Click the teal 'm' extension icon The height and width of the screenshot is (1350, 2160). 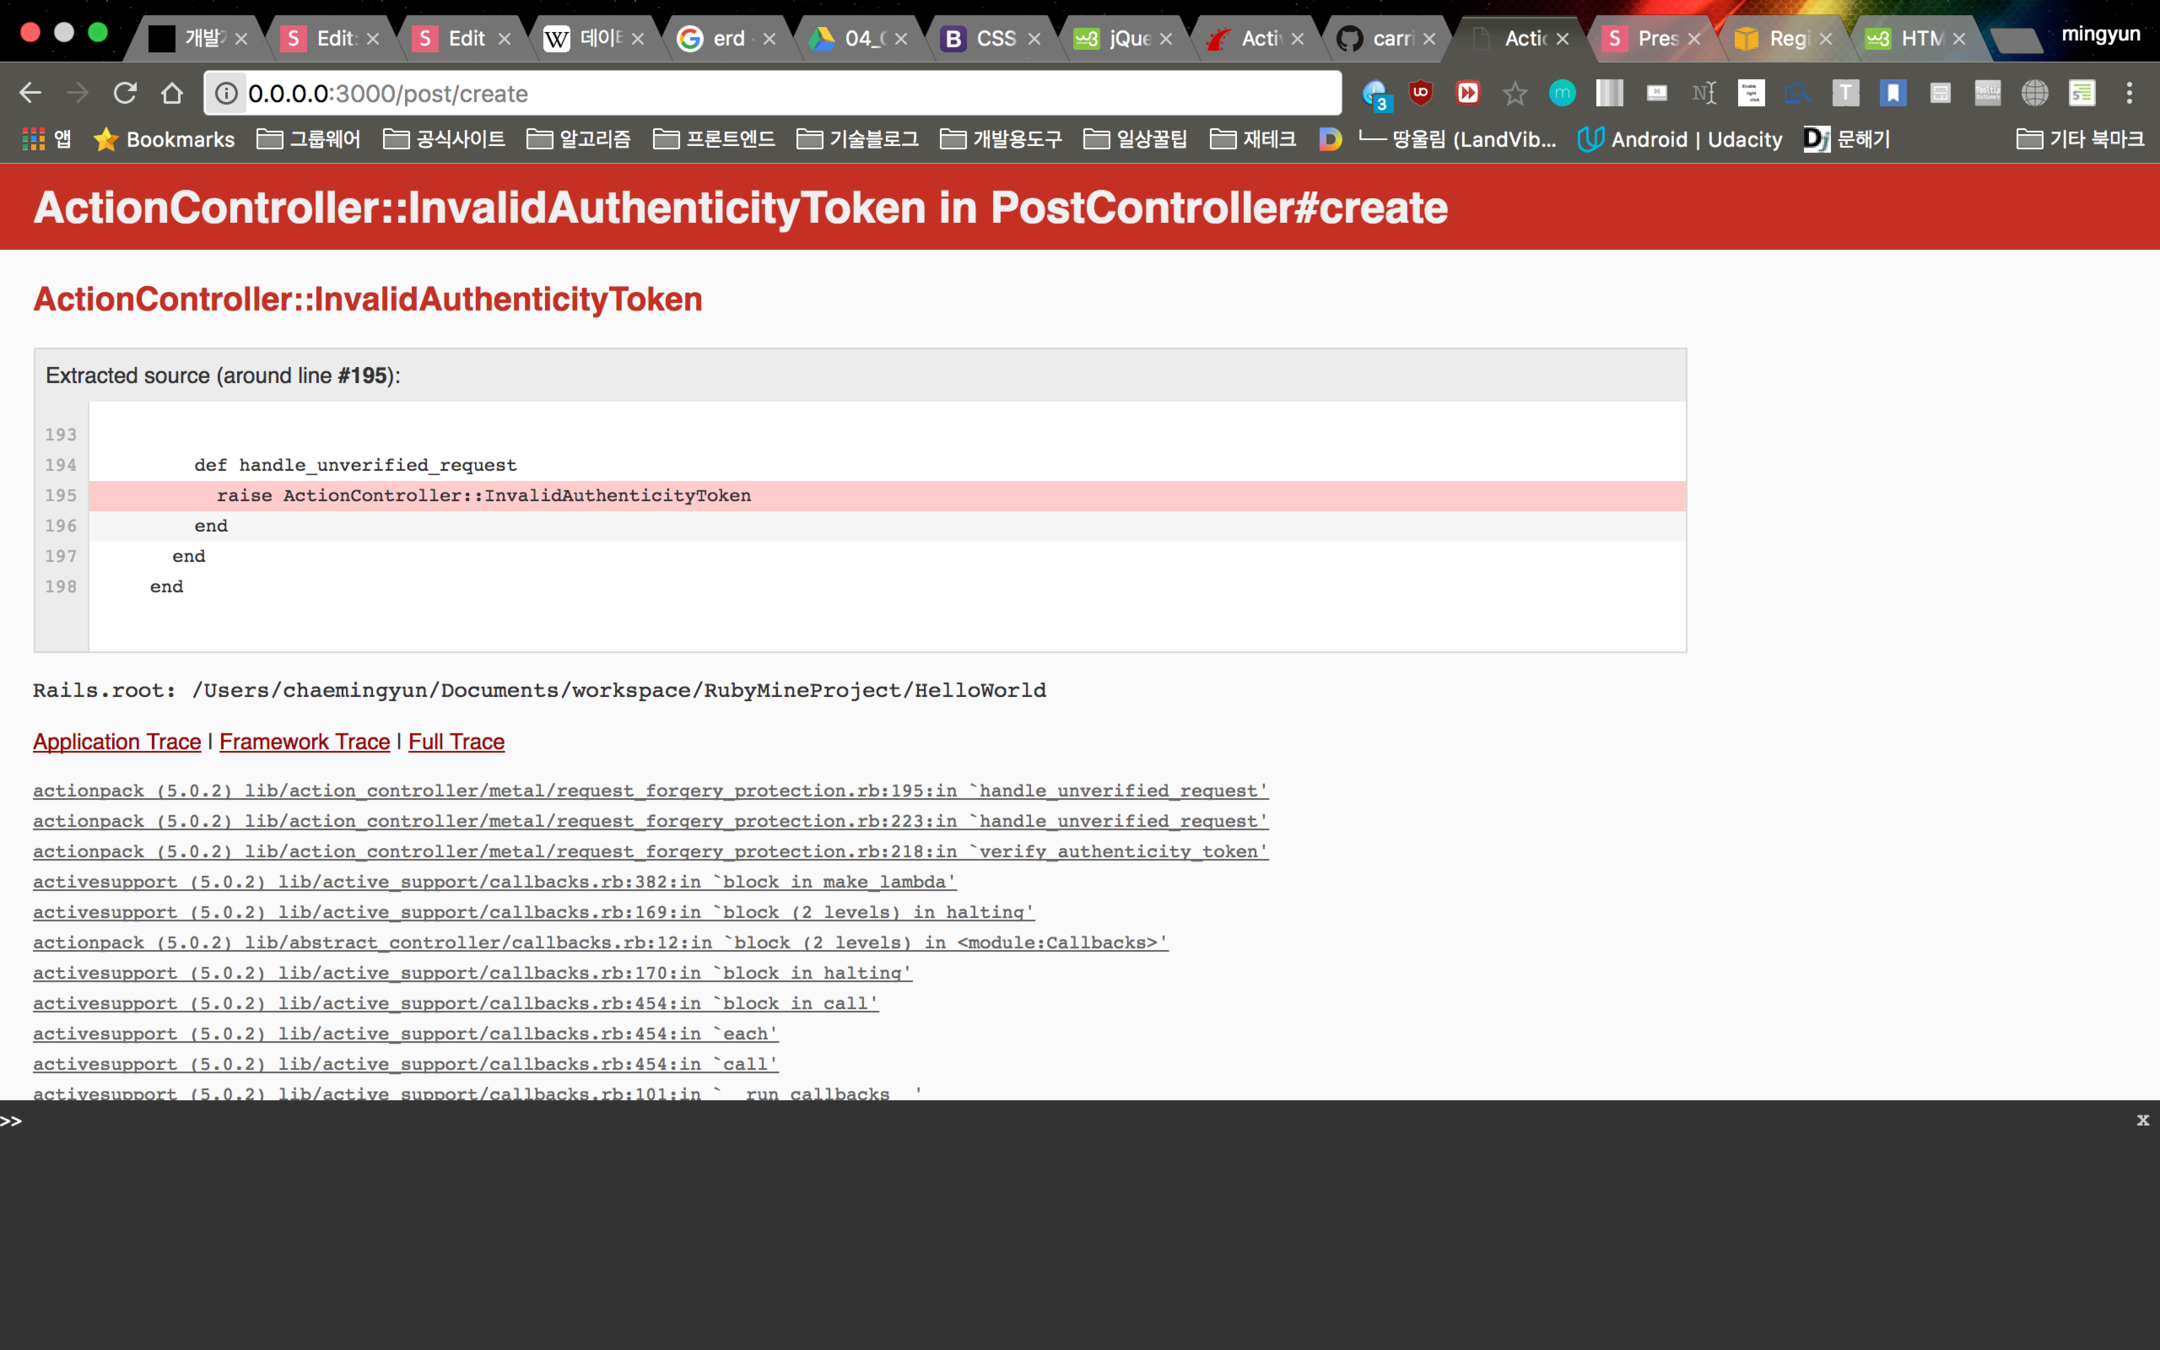pyautogui.click(x=1562, y=93)
